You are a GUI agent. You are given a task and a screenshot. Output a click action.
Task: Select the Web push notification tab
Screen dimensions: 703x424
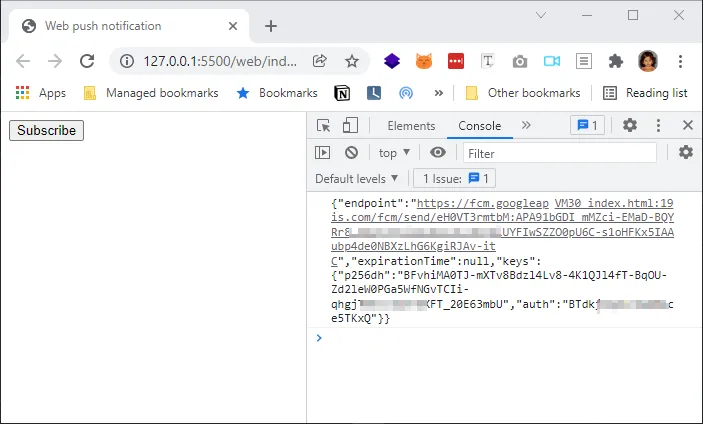click(x=129, y=26)
